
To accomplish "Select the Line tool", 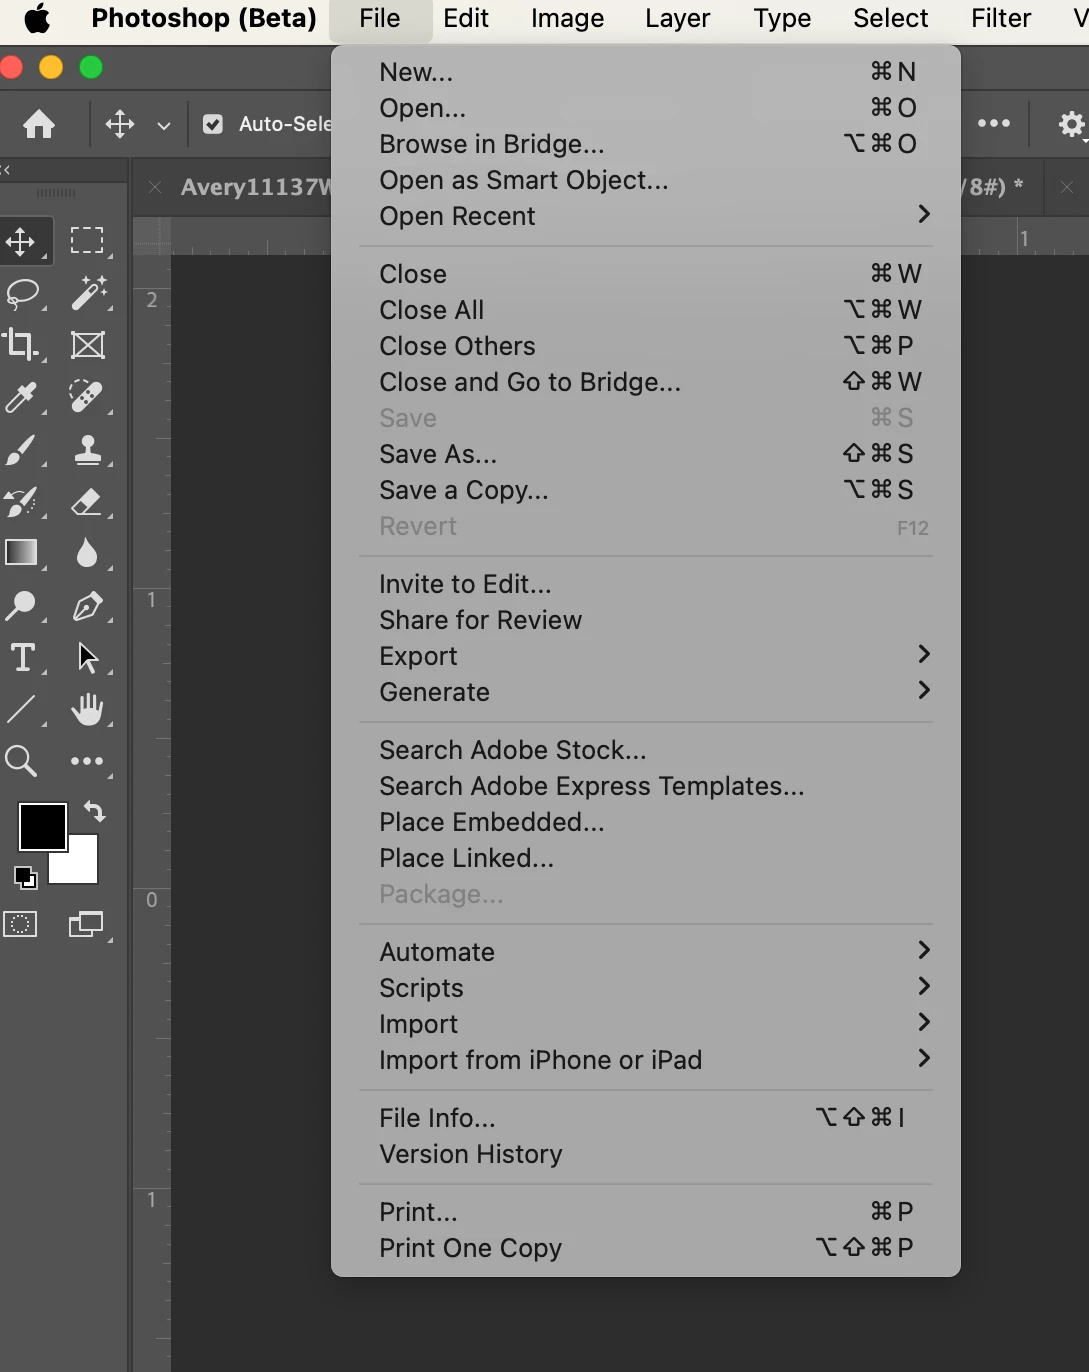I will click(x=21, y=709).
